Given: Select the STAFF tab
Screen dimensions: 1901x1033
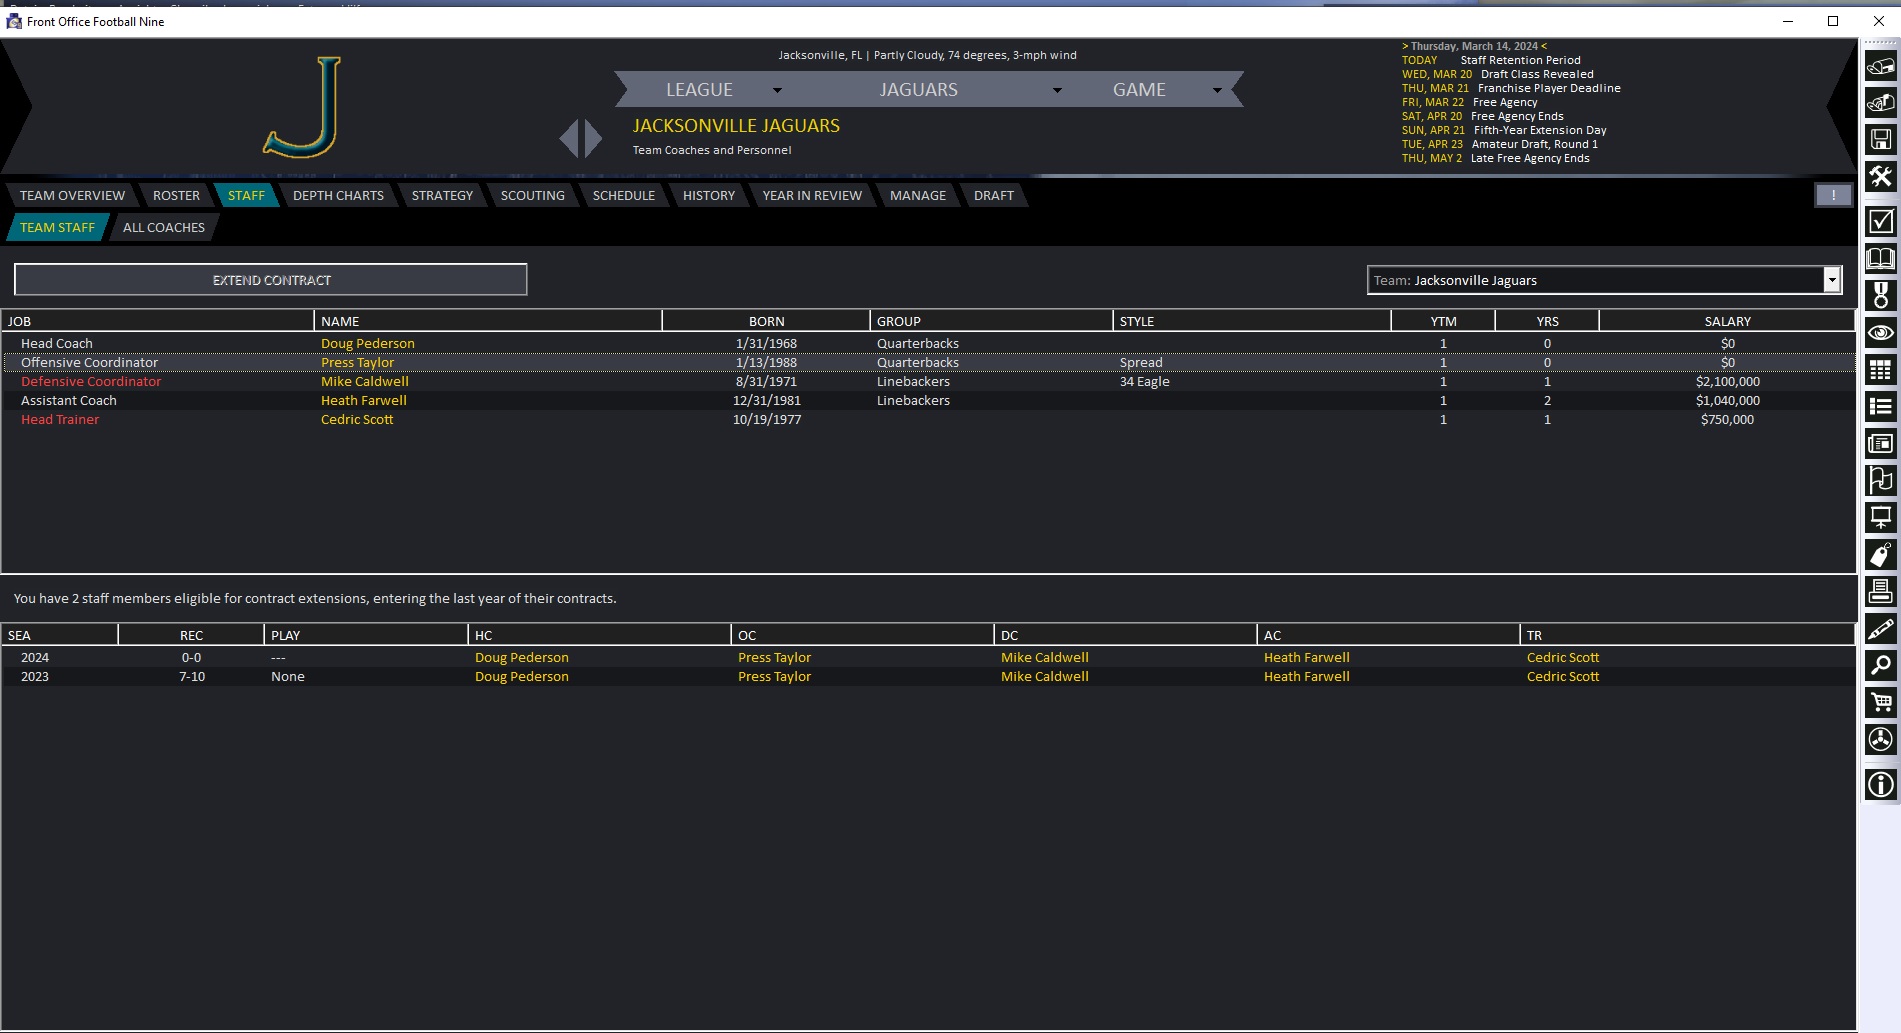Looking at the screenshot, I should (x=246, y=195).
